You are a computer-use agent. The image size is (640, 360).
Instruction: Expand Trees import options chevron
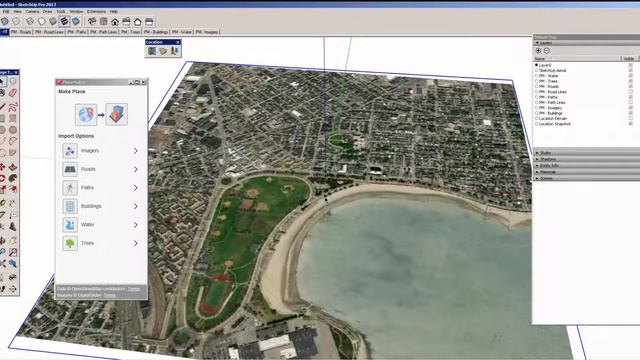pyautogui.click(x=136, y=243)
